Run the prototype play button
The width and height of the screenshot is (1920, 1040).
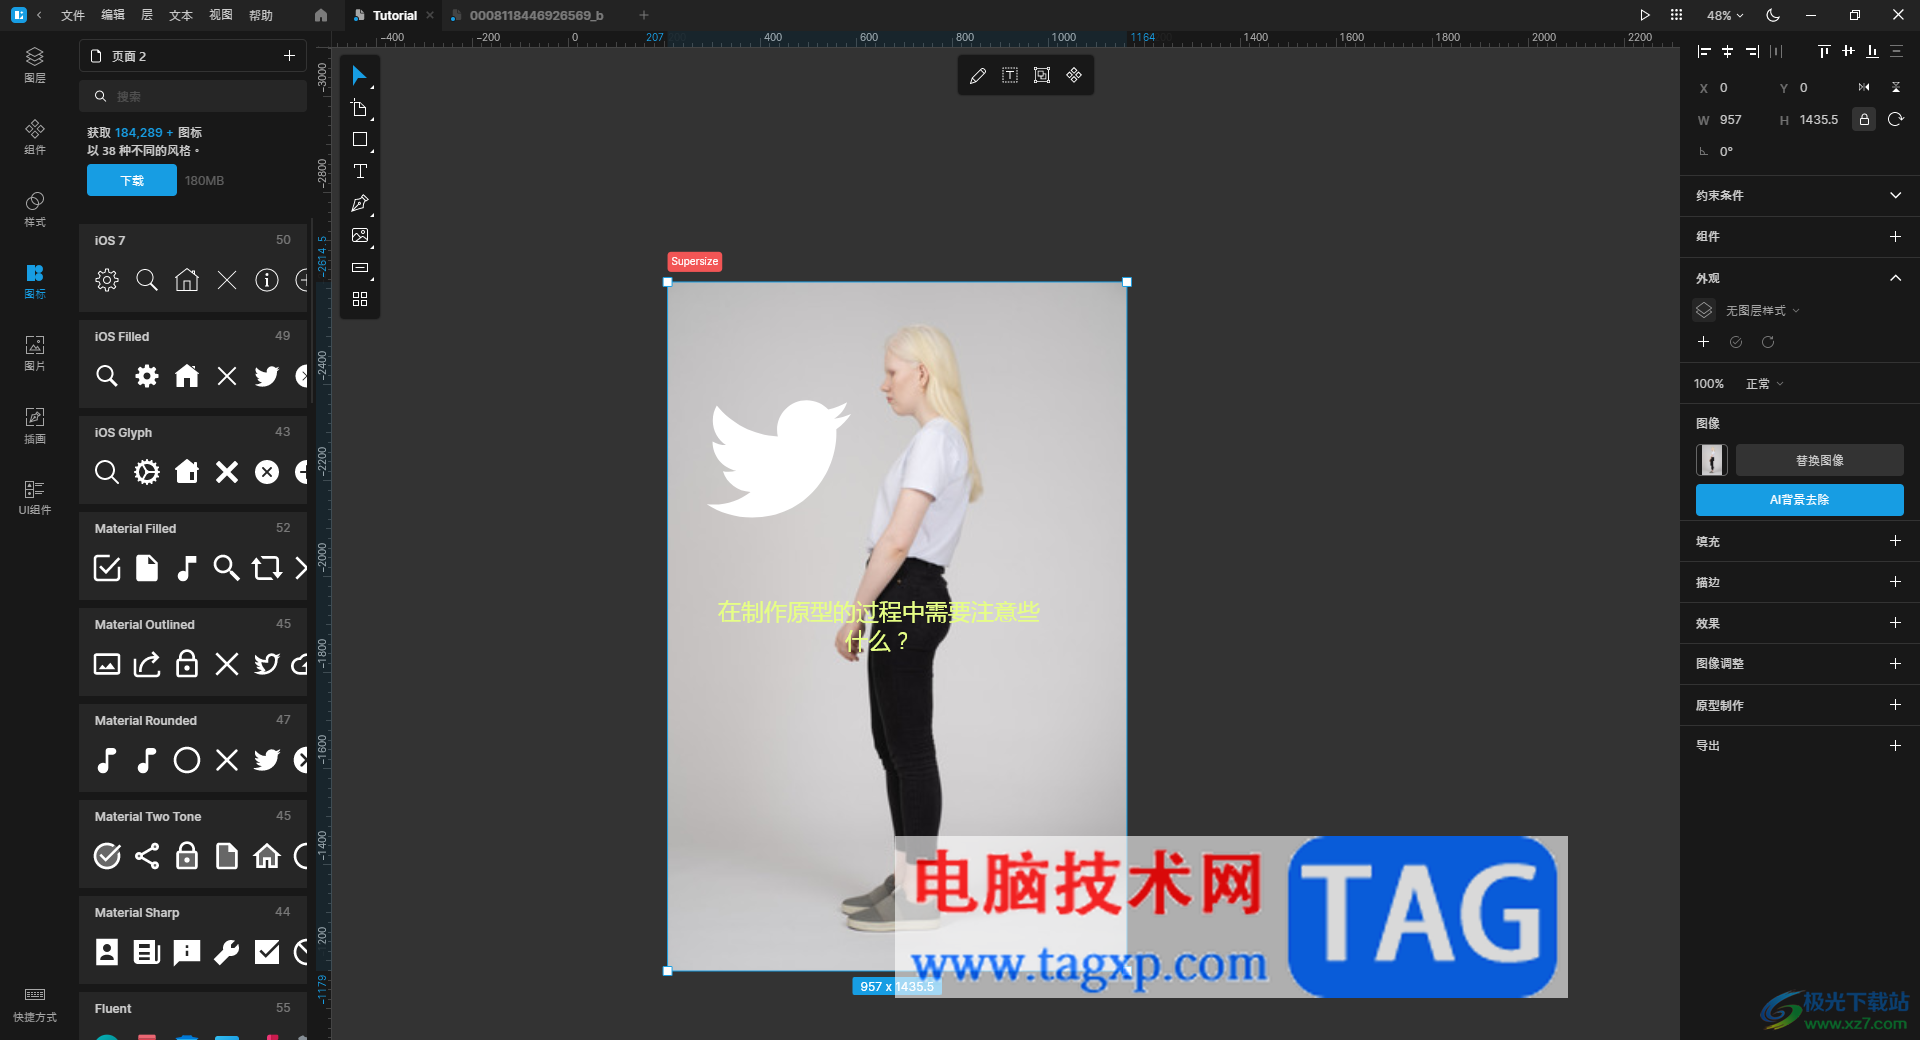coord(1645,15)
